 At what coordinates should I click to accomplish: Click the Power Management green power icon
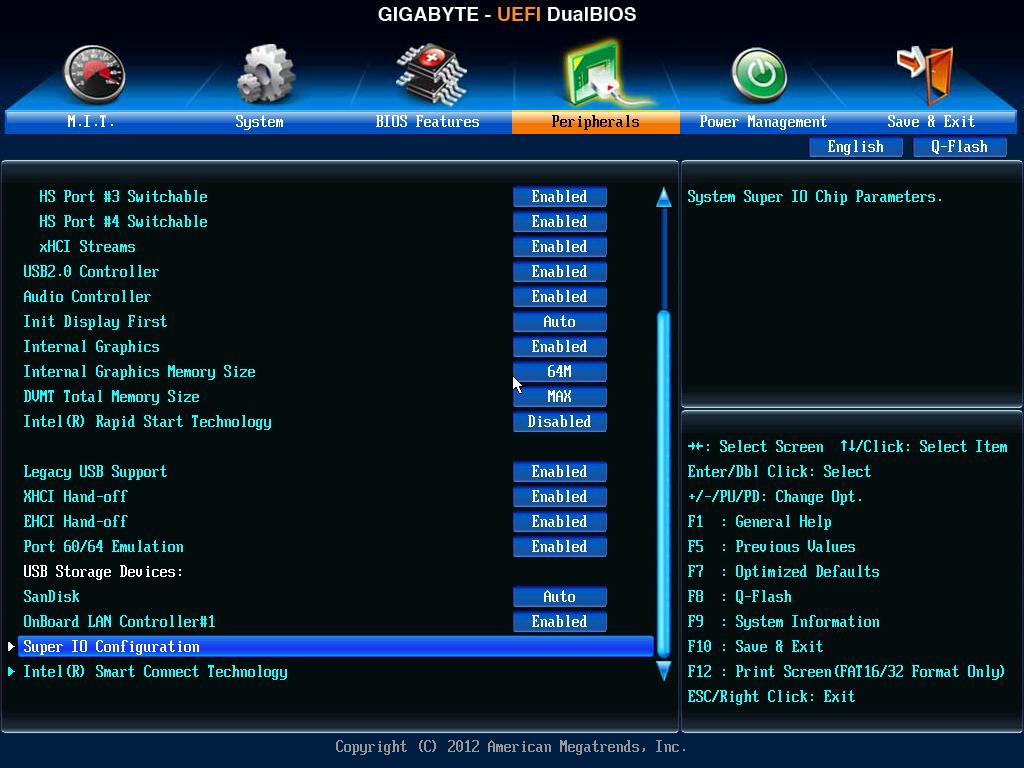[759, 75]
